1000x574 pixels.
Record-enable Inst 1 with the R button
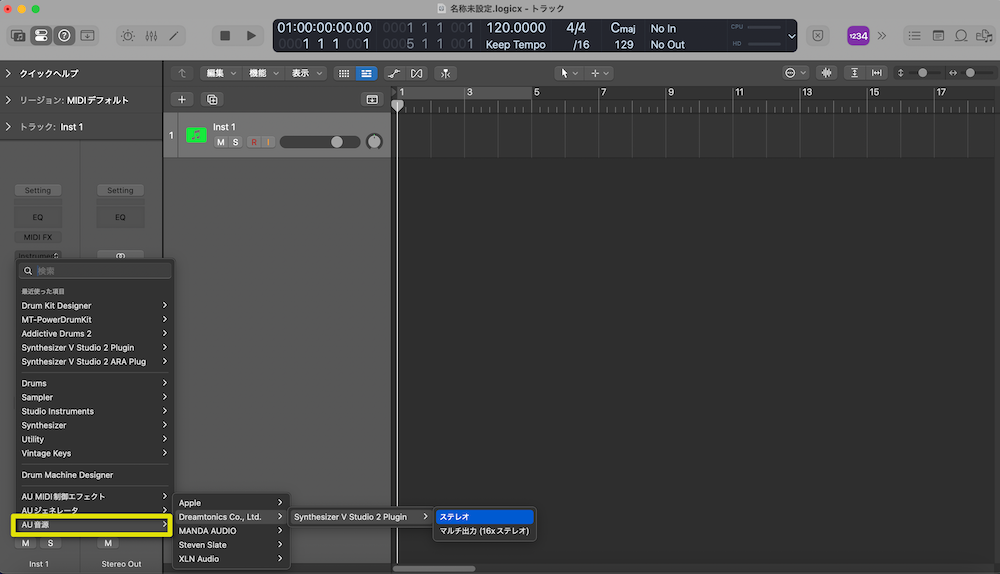tap(254, 142)
